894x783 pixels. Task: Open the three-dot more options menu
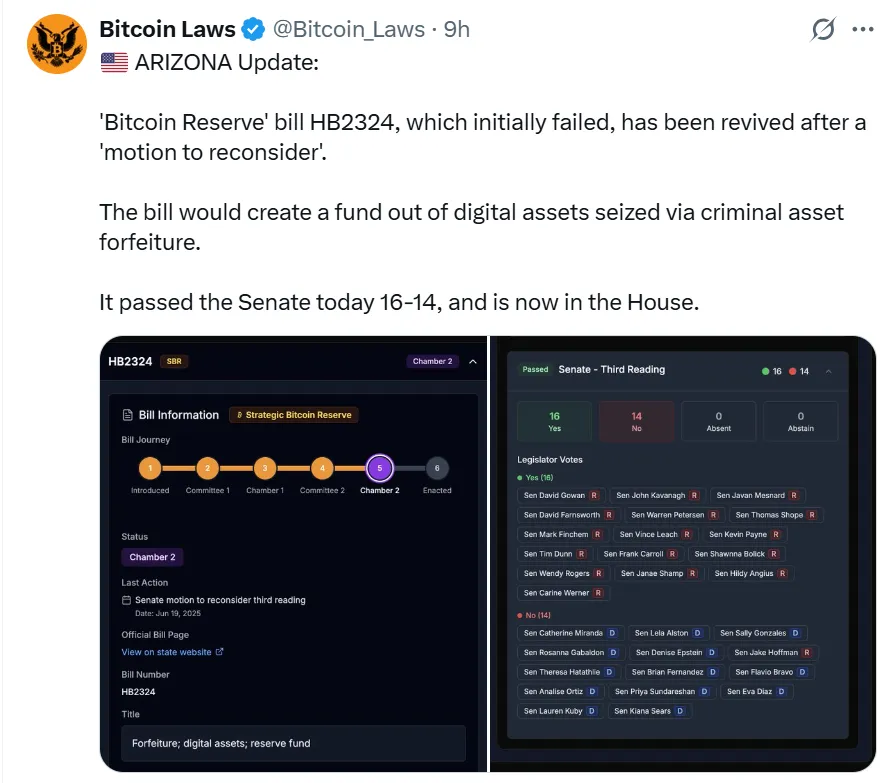[x=862, y=30]
